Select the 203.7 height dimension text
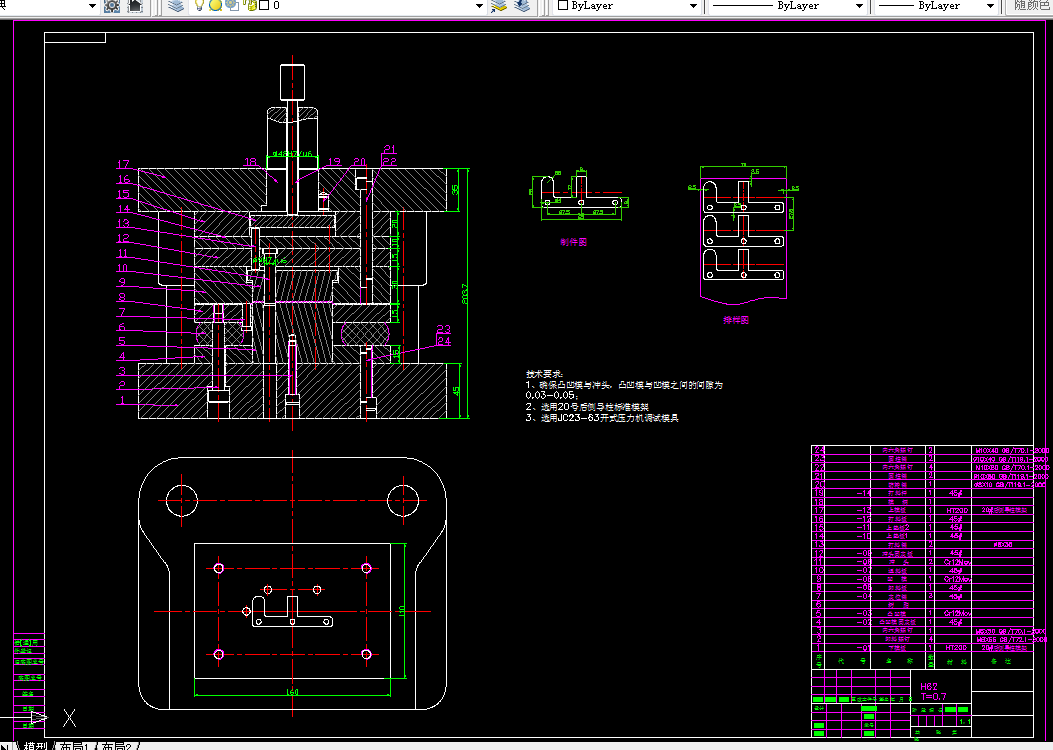 click(465, 293)
